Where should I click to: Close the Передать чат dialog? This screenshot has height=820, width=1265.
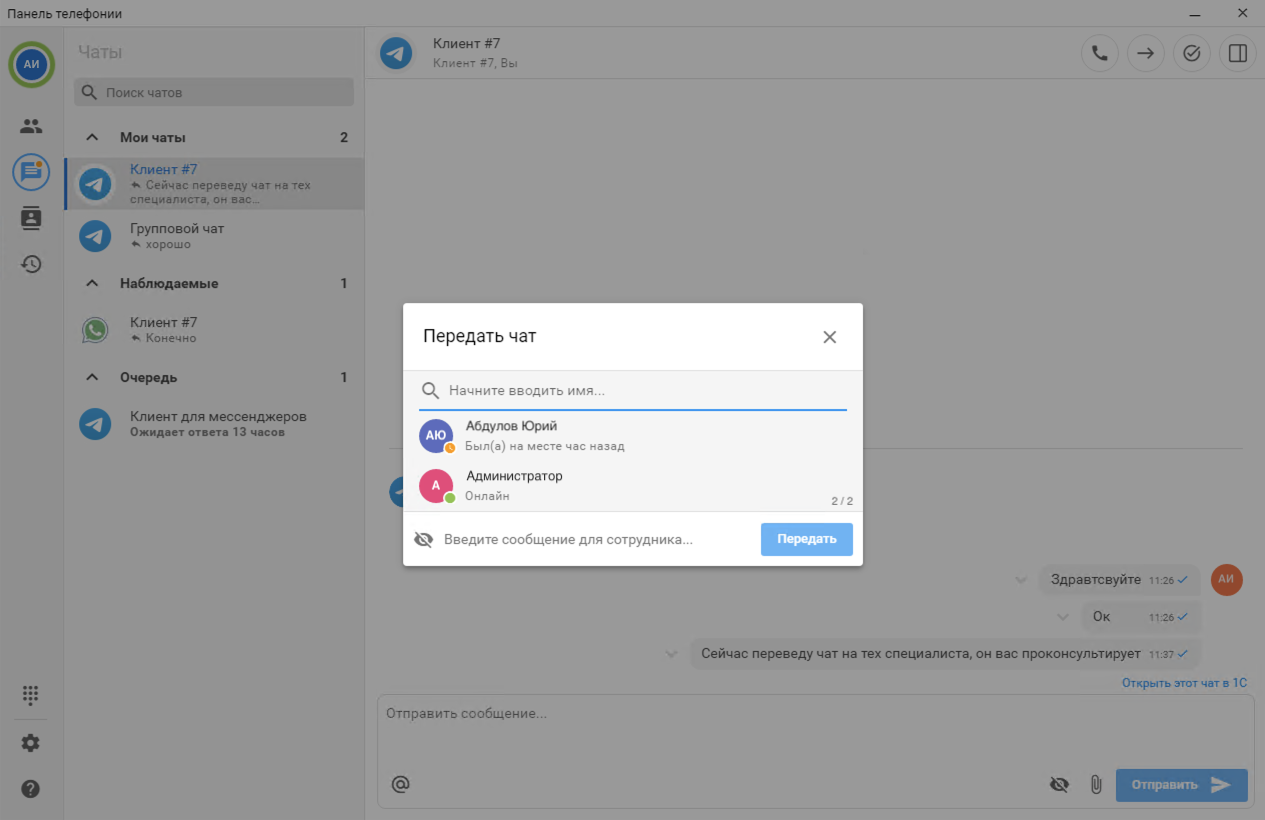(829, 337)
